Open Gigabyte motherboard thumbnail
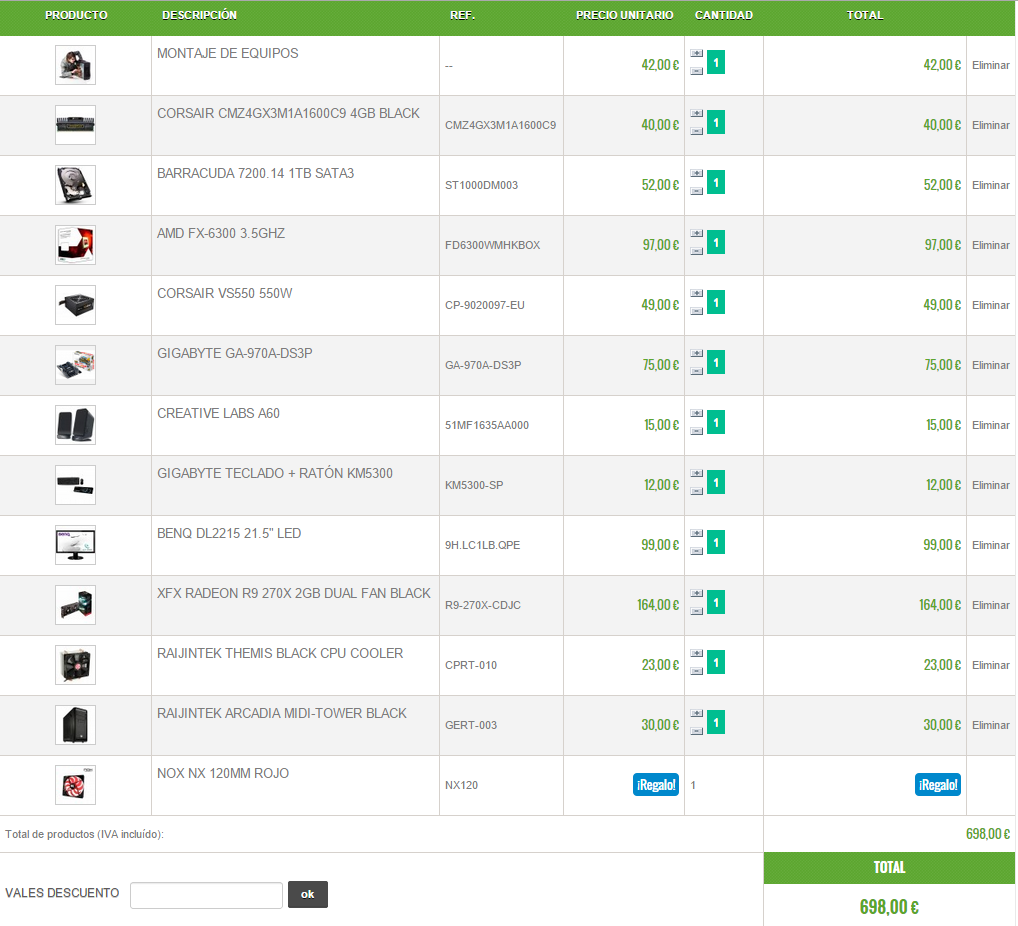Viewport: 1018px width, 926px height. click(x=75, y=365)
